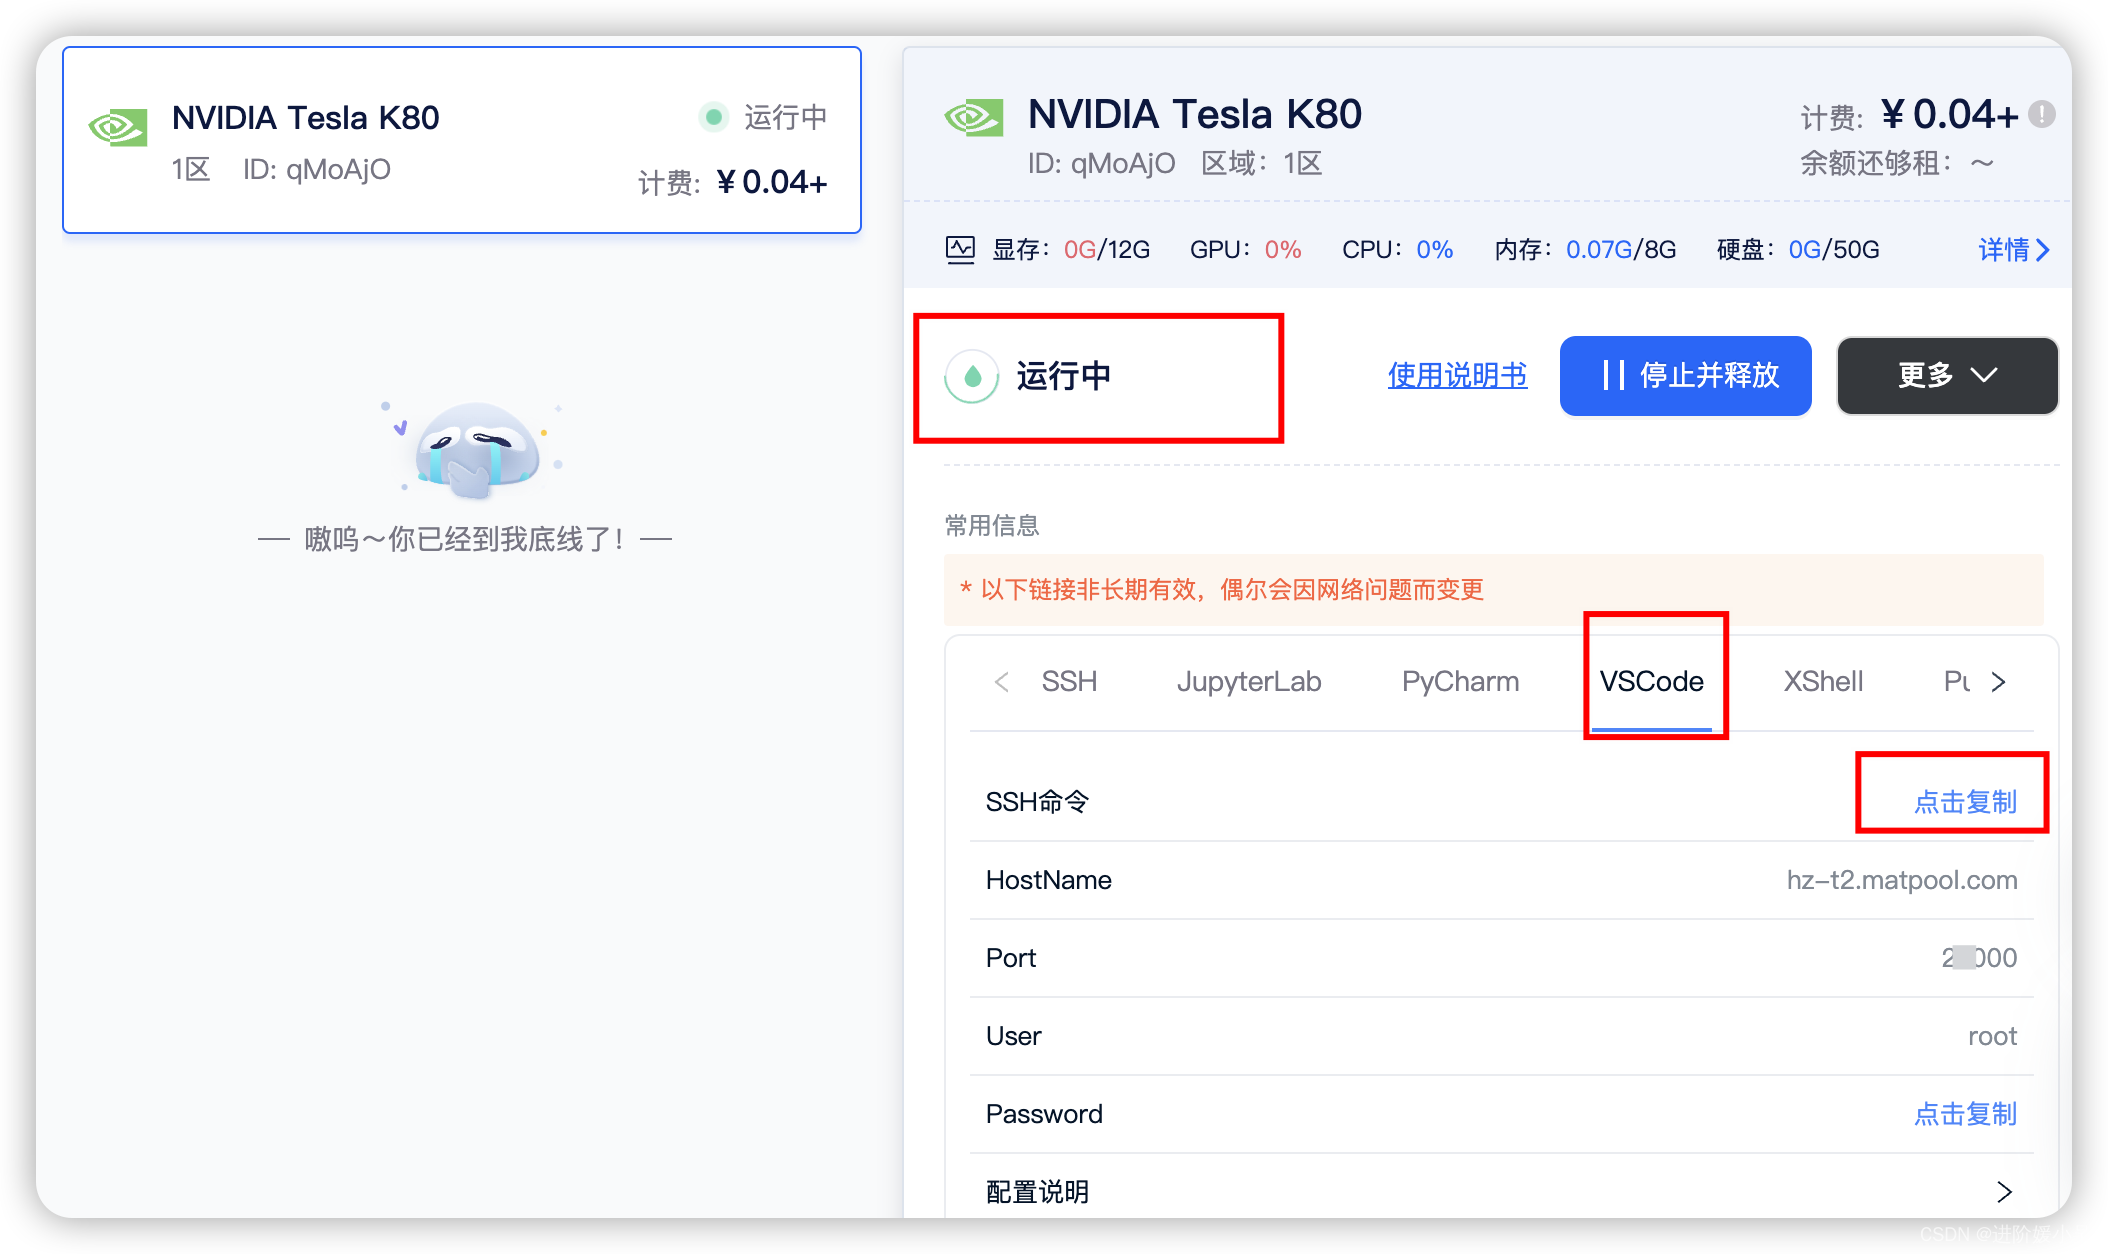Switch to the JupyterLab tab

pyautogui.click(x=1249, y=682)
